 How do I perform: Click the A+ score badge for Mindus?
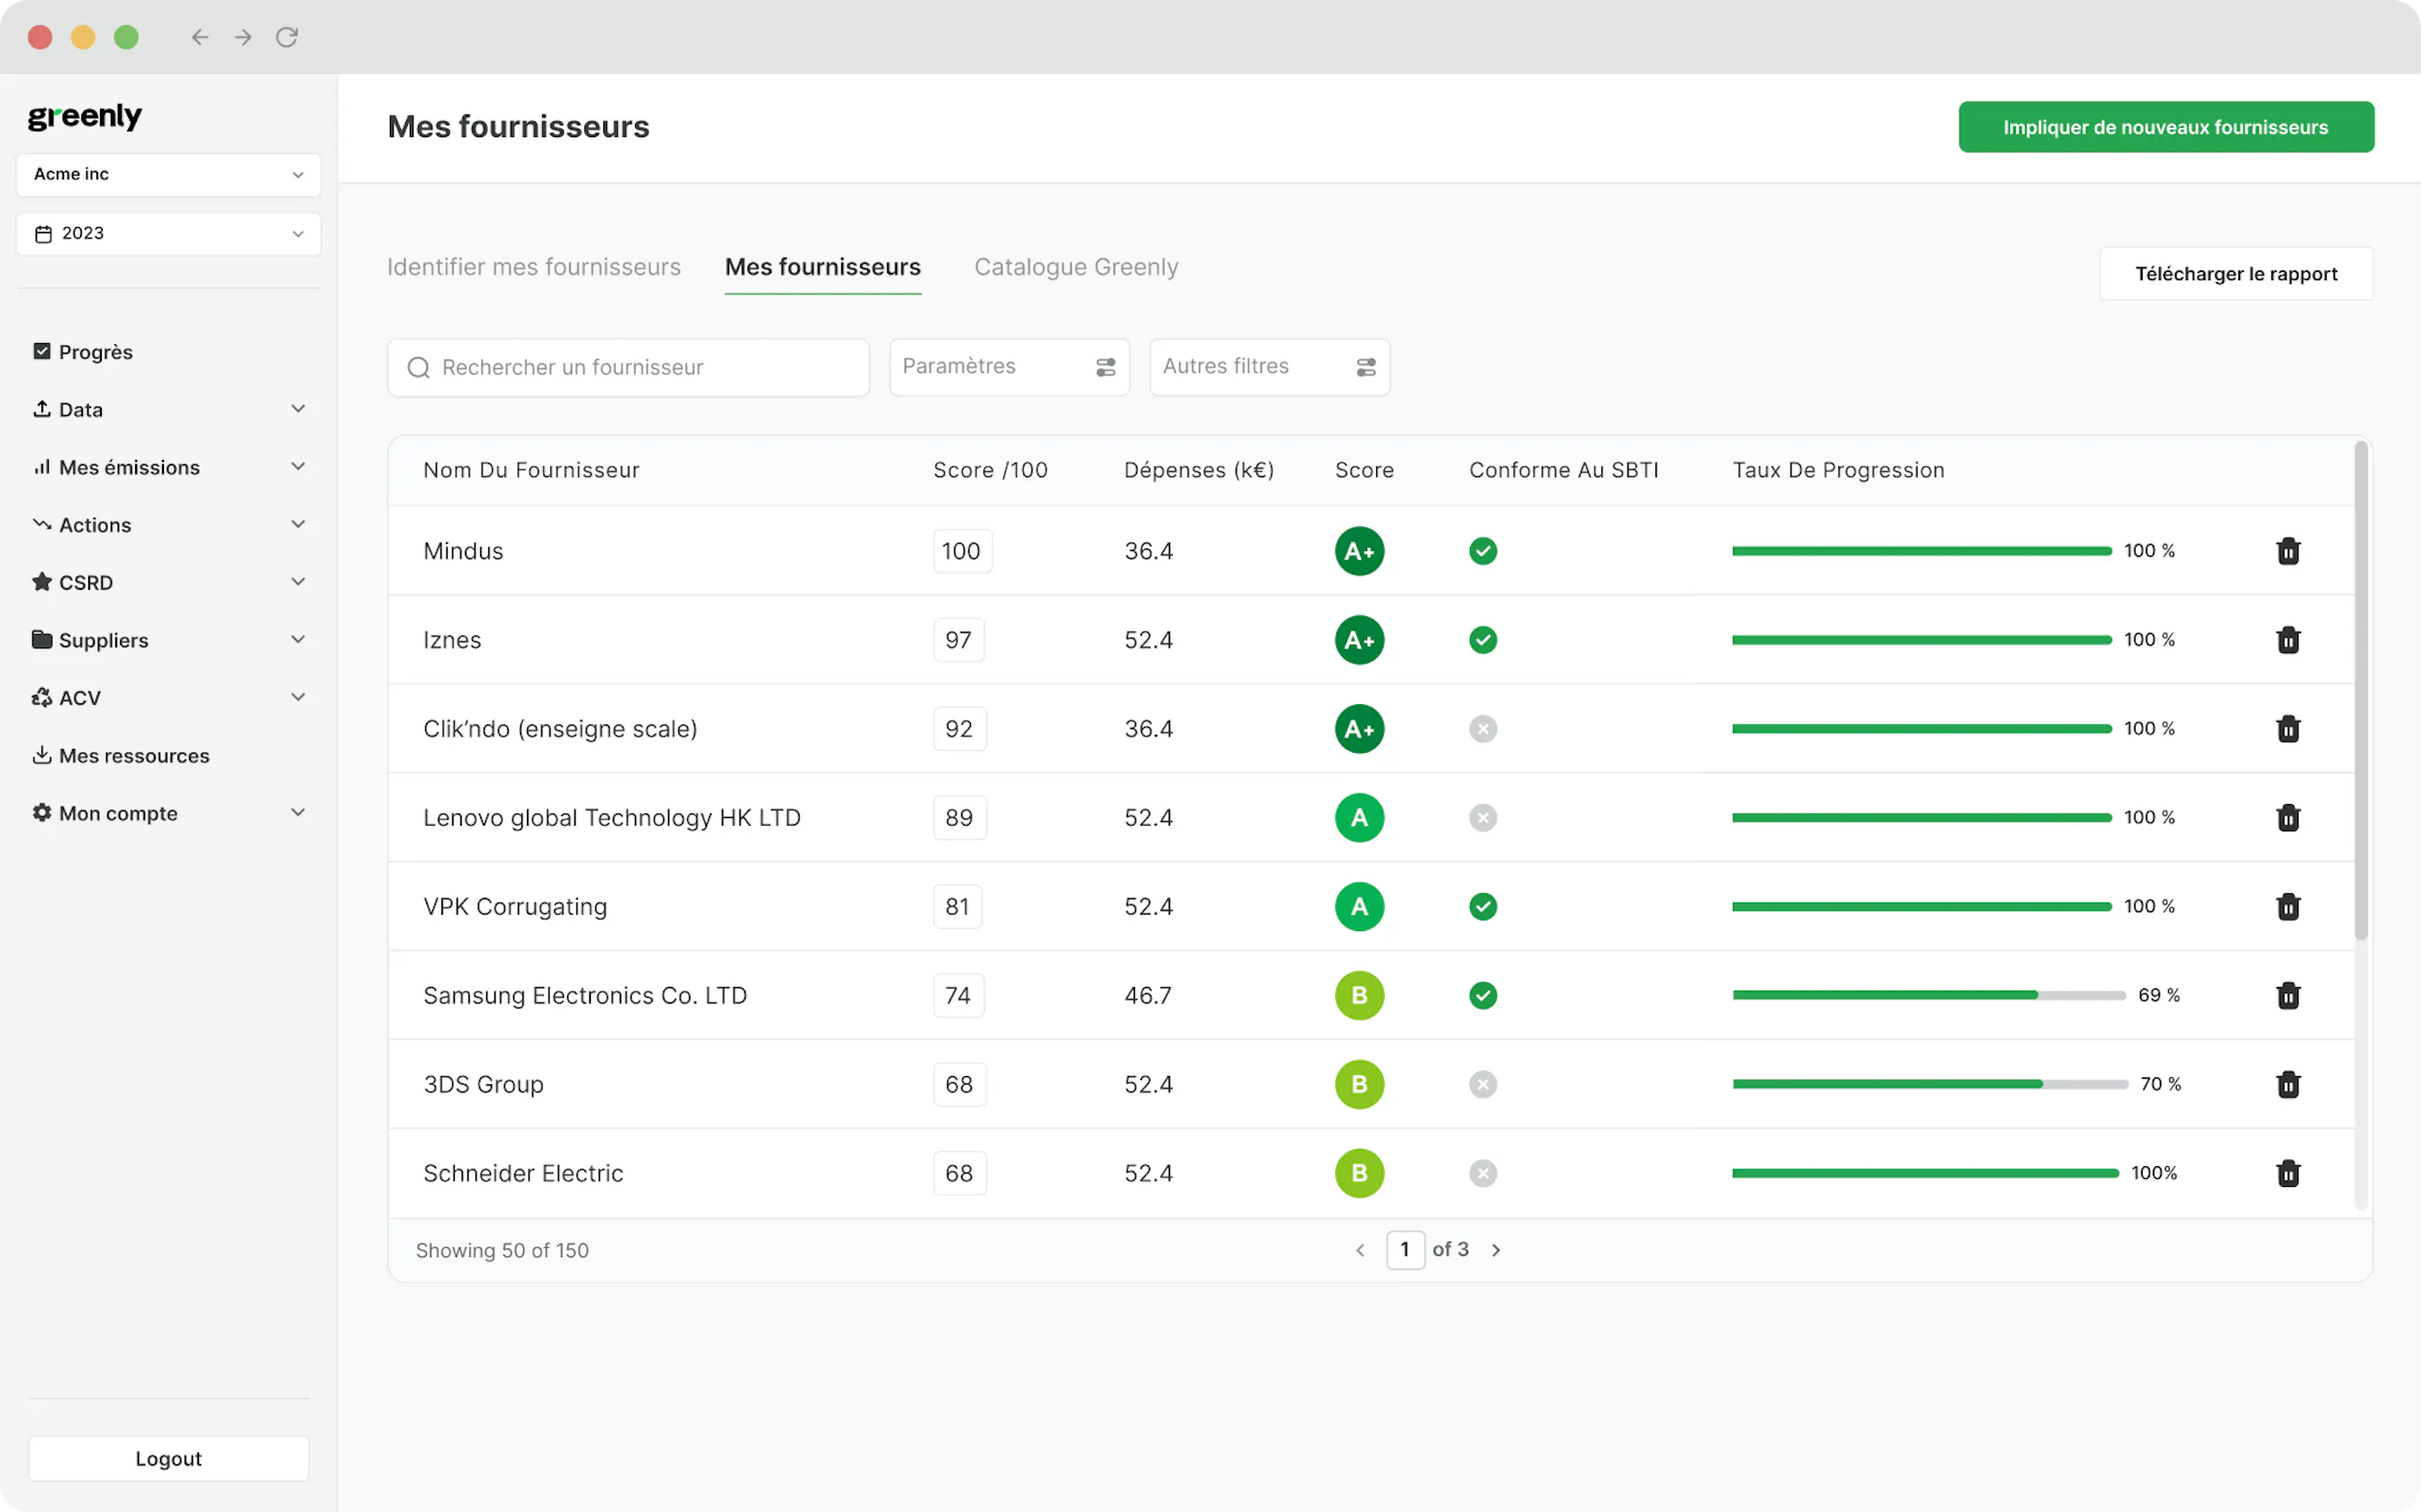[1359, 551]
